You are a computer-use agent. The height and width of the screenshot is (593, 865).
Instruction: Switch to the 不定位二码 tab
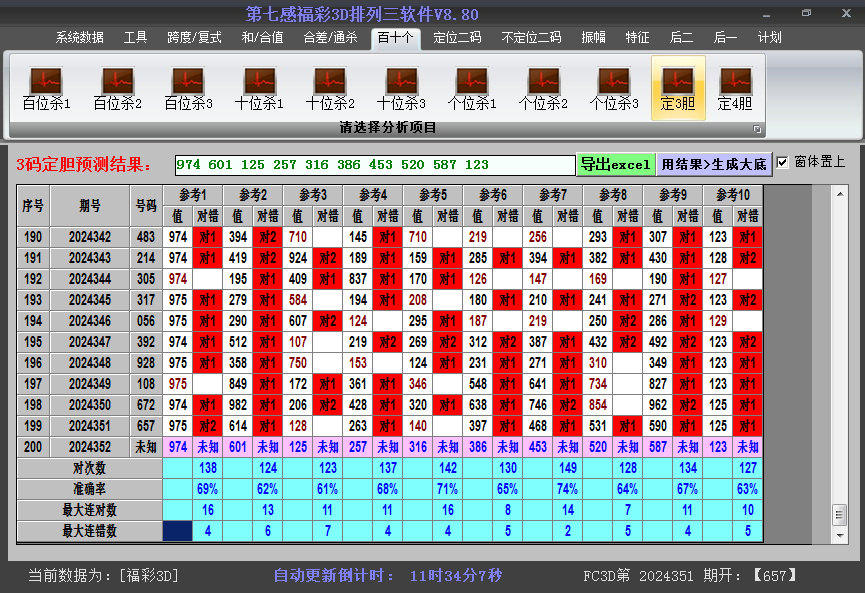pos(531,38)
